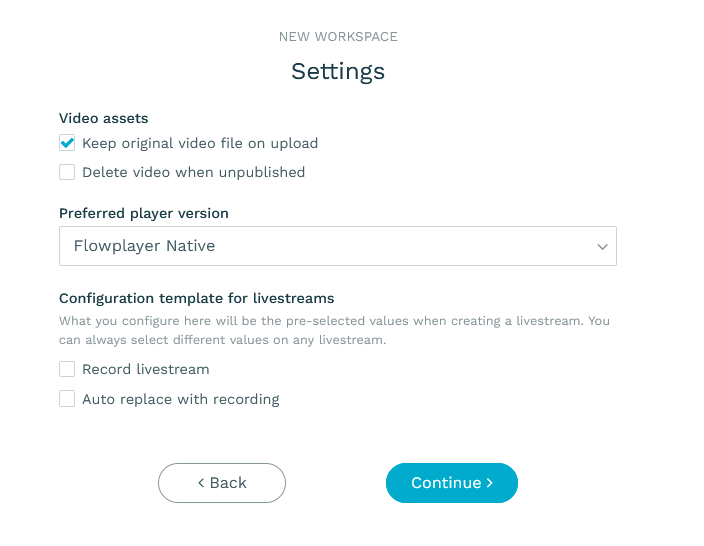Uncheck the Keep original video file checkbox
This screenshot has width=704, height=546.
[x=67, y=143]
